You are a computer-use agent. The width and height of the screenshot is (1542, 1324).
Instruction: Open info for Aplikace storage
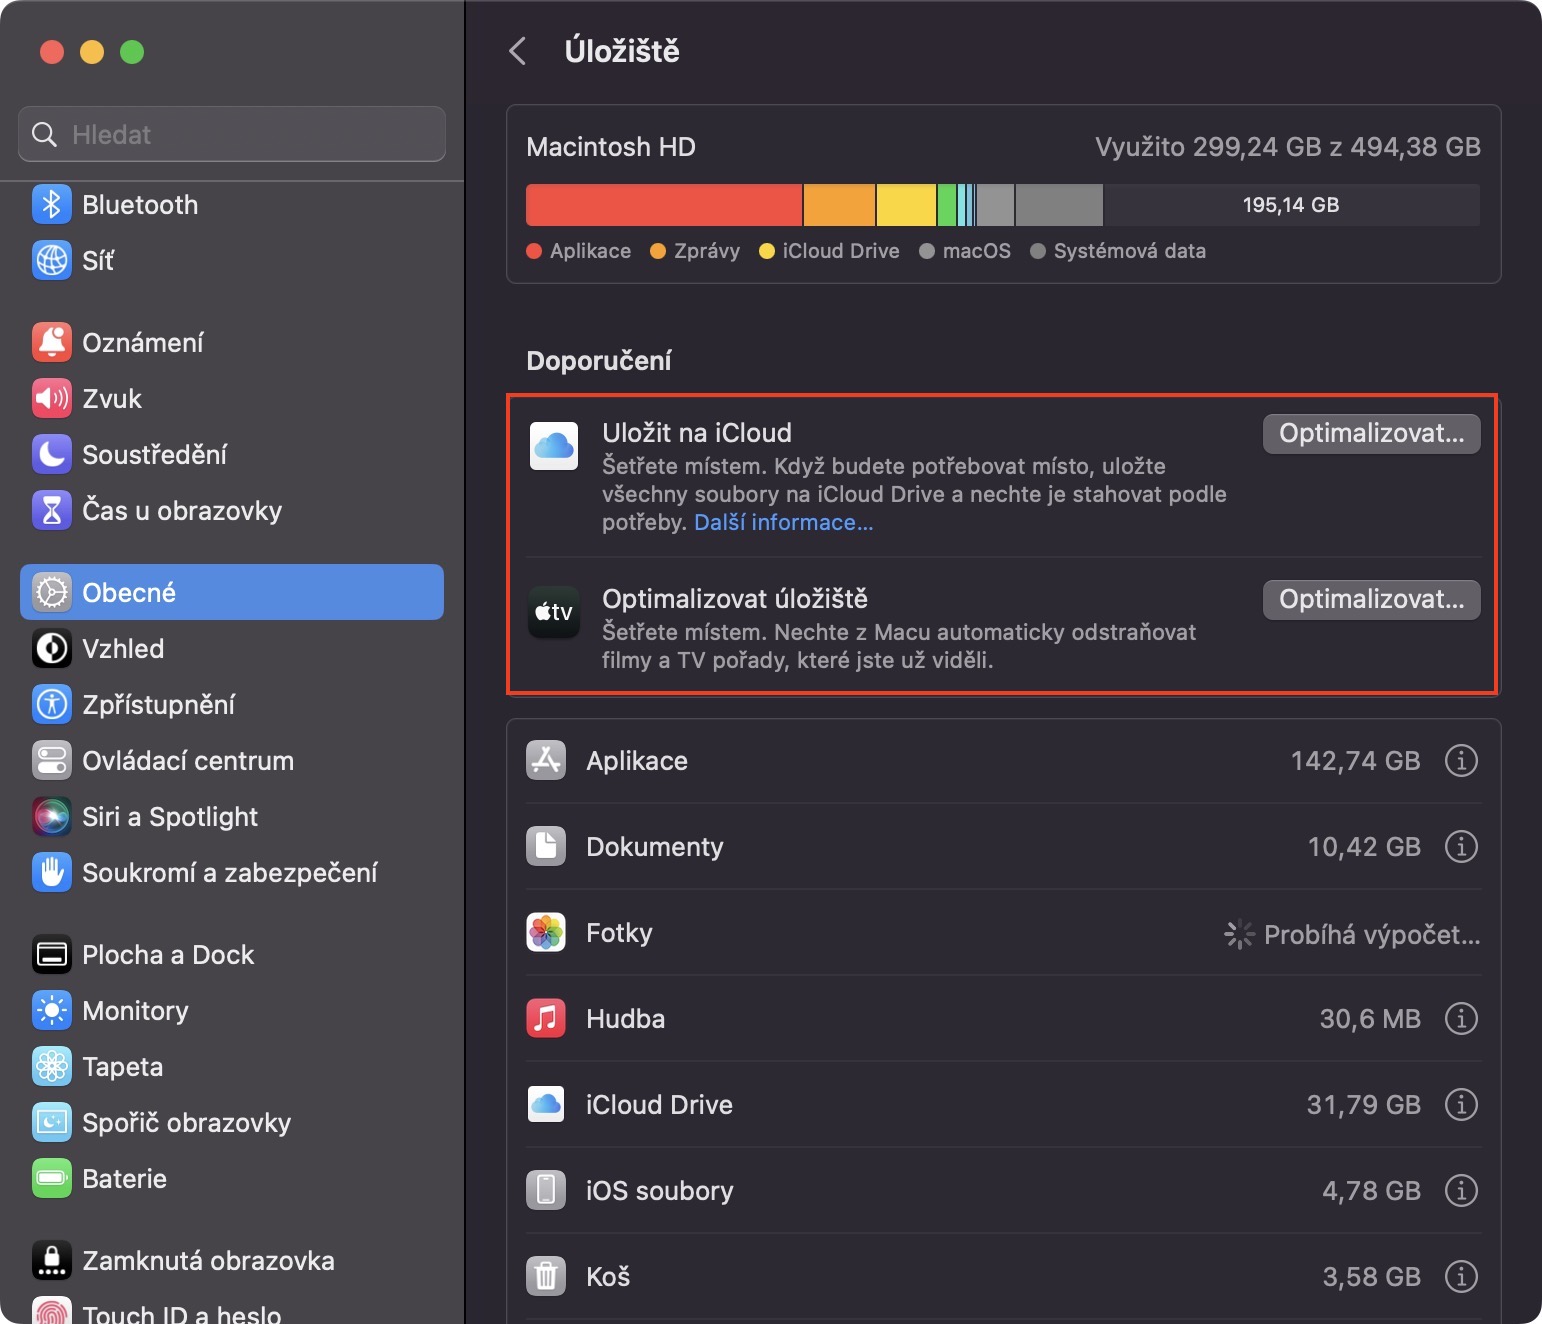click(1461, 761)
